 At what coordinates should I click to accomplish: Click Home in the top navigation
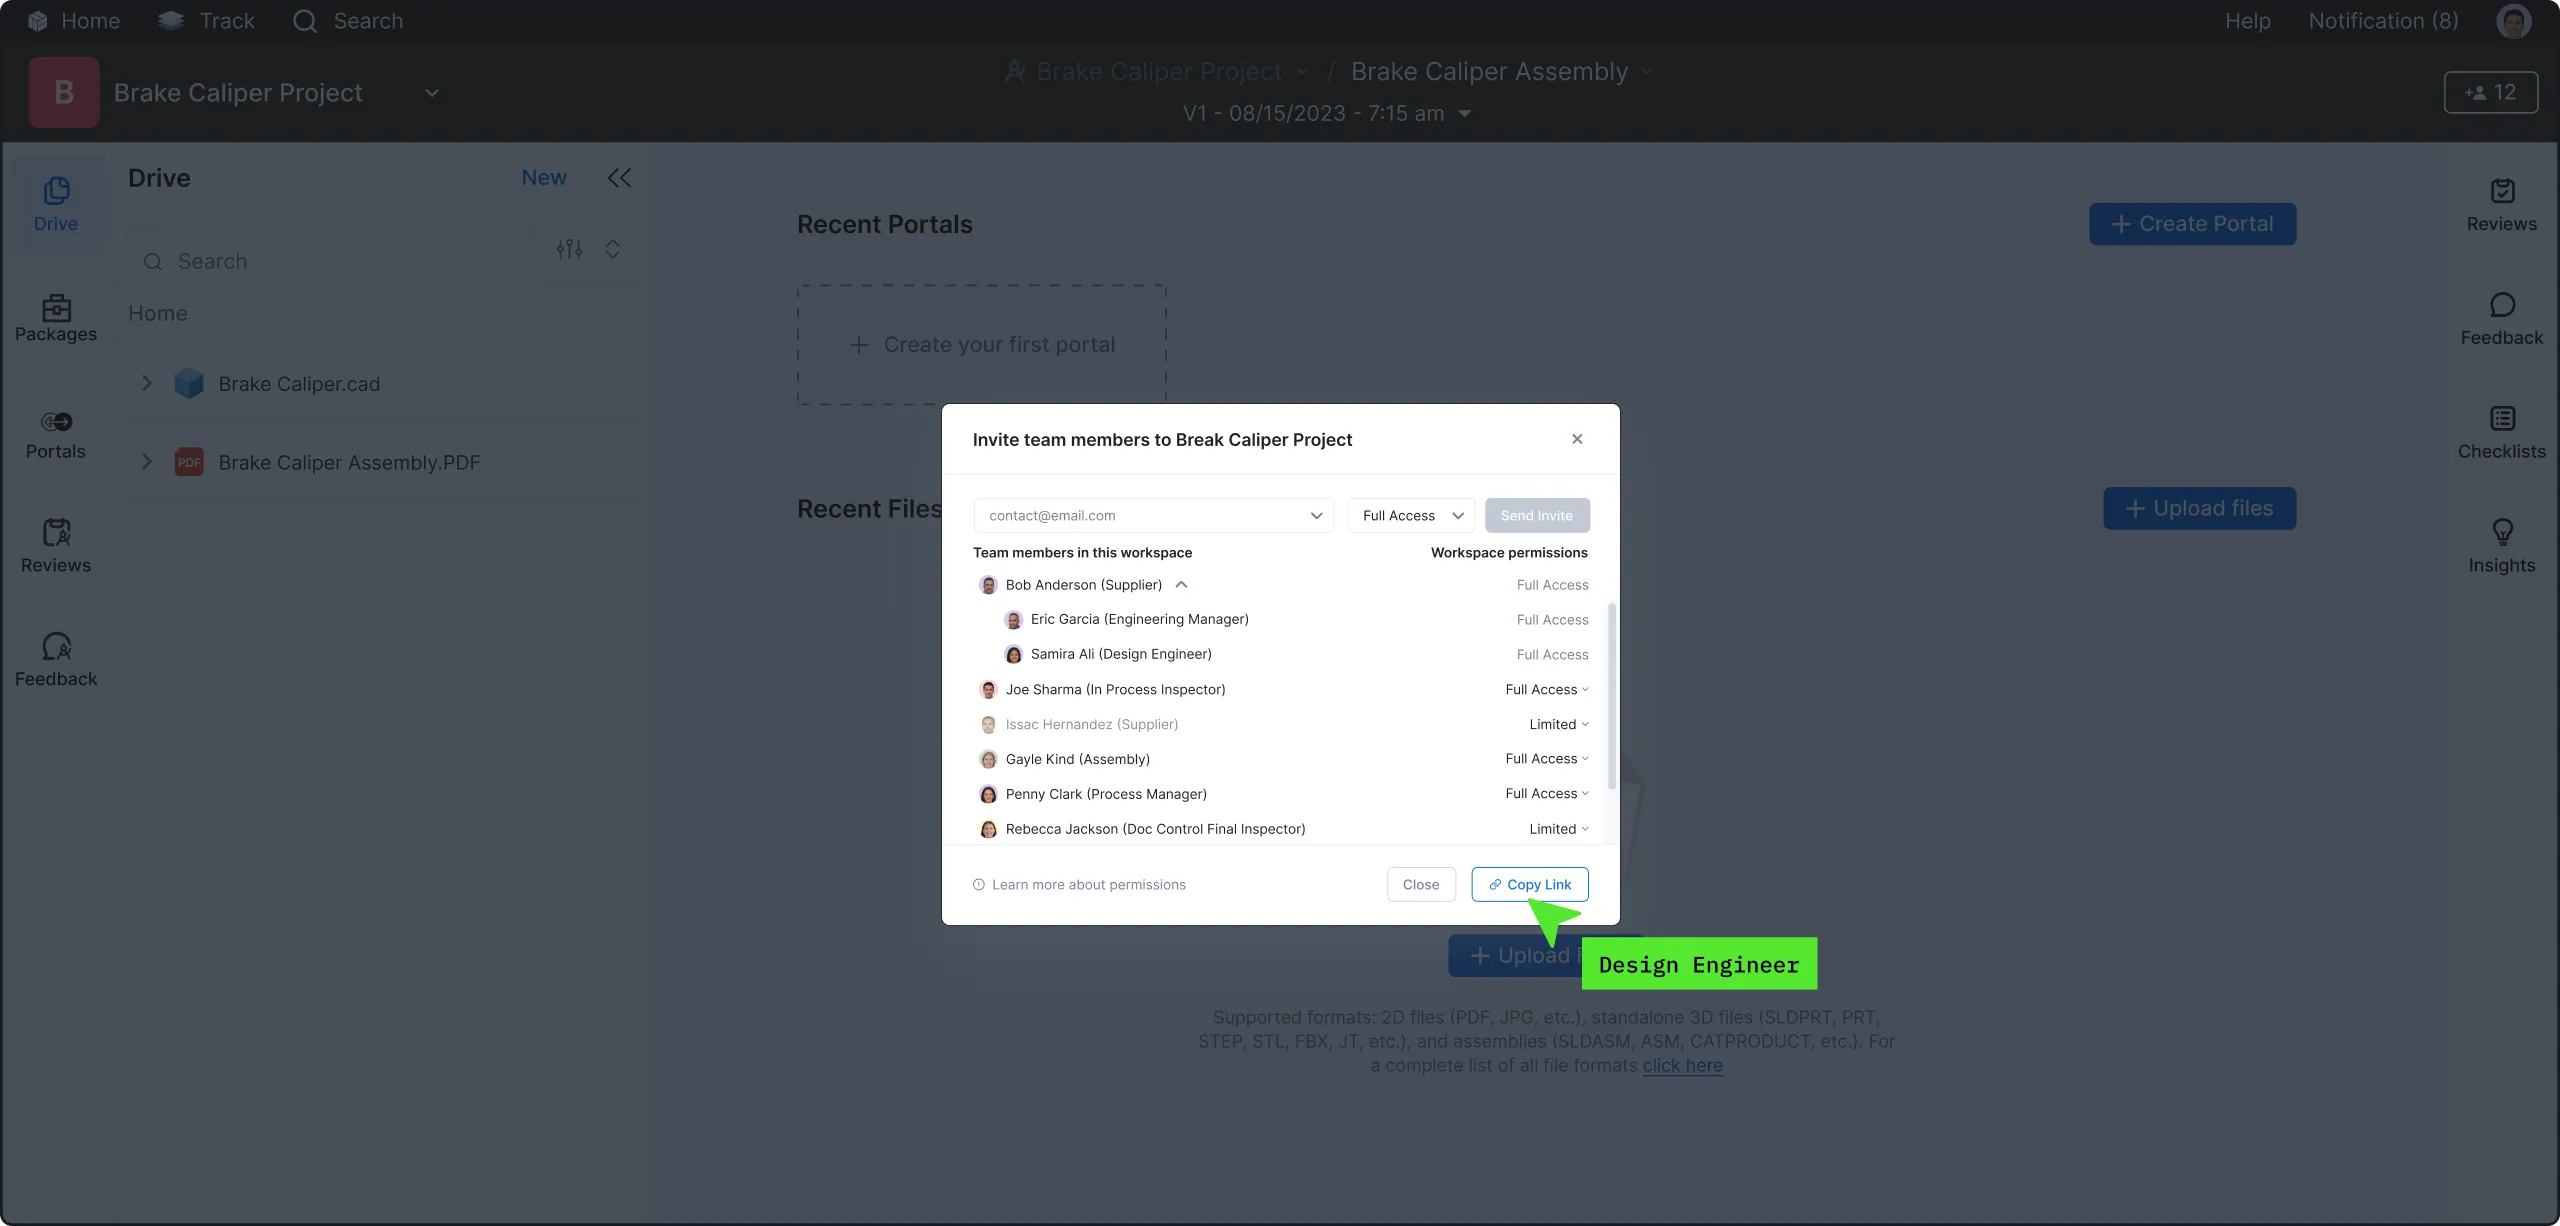click(x=73, y=20)
